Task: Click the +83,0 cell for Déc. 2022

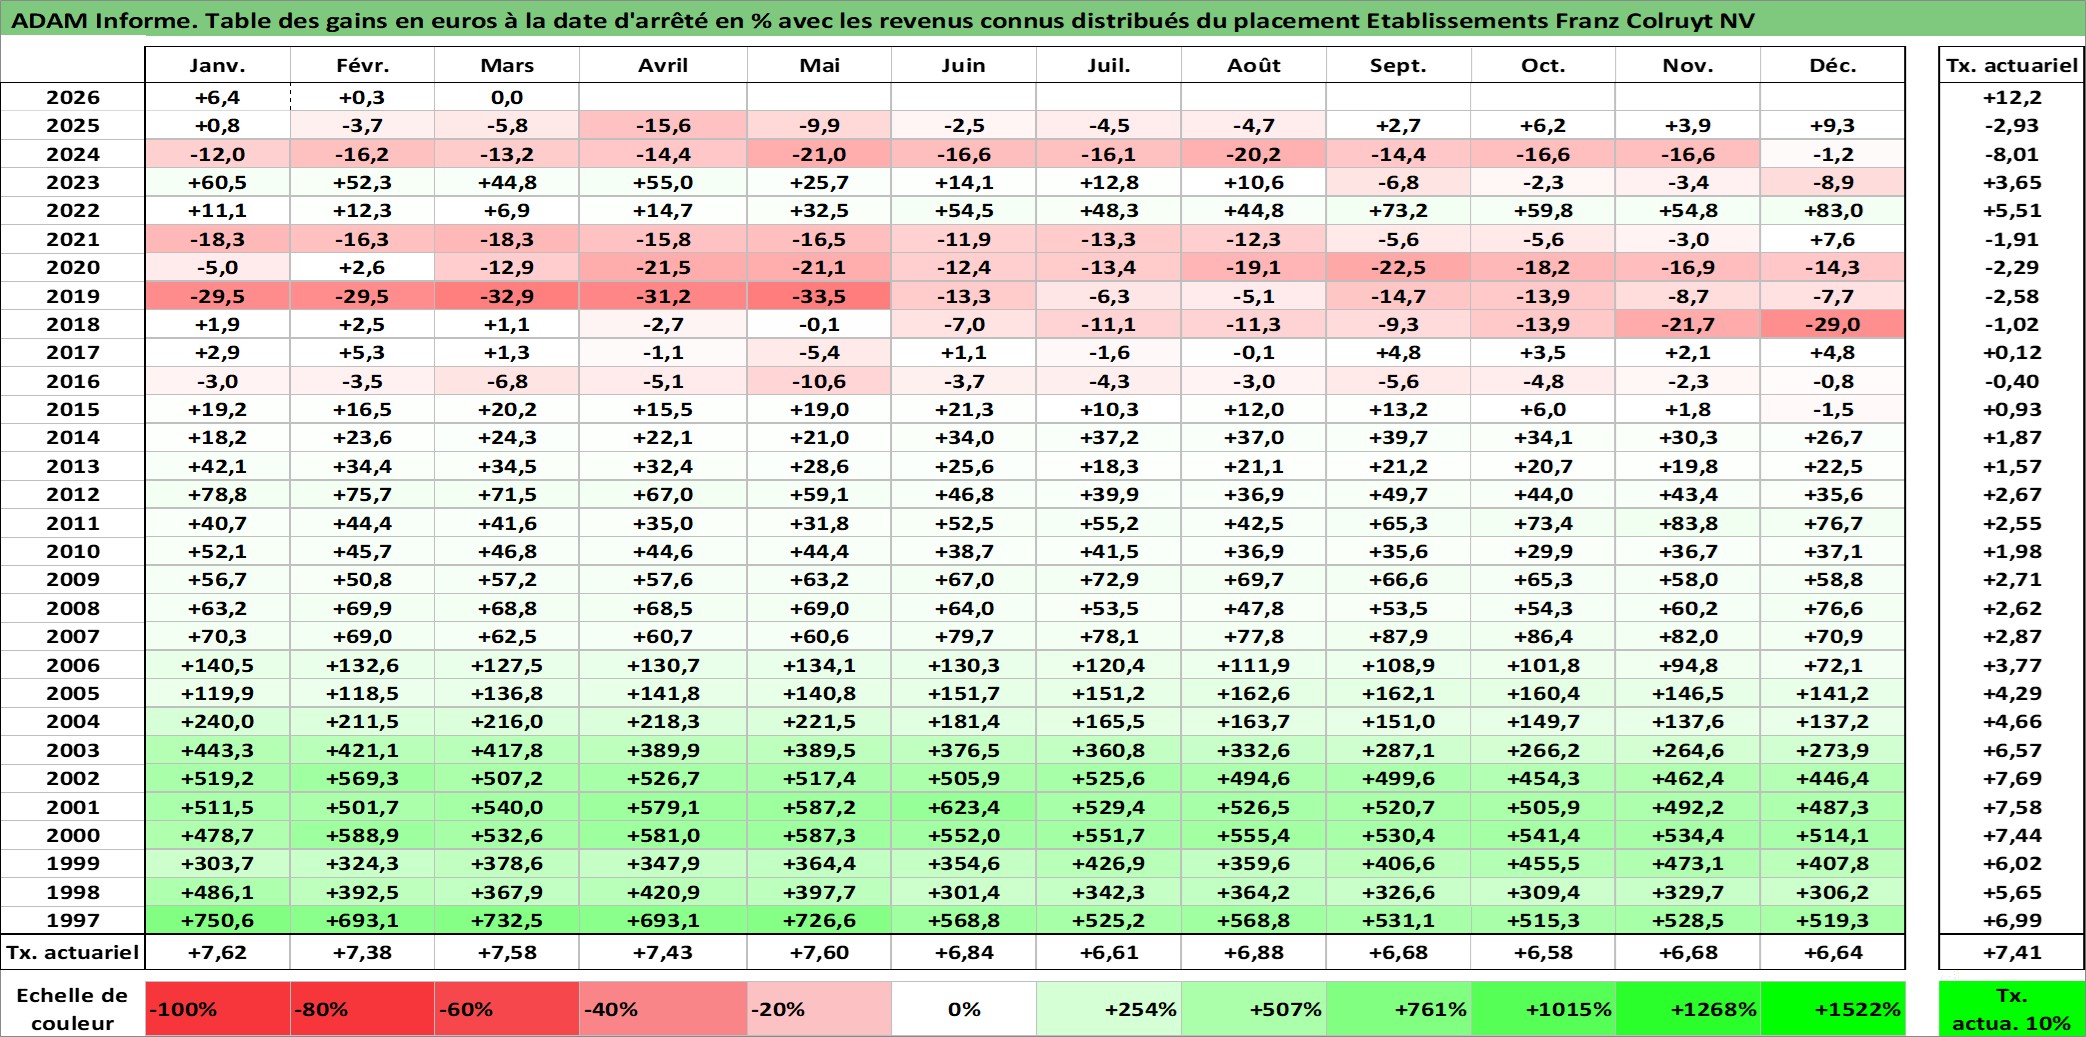Action: tap(1833, 210)
